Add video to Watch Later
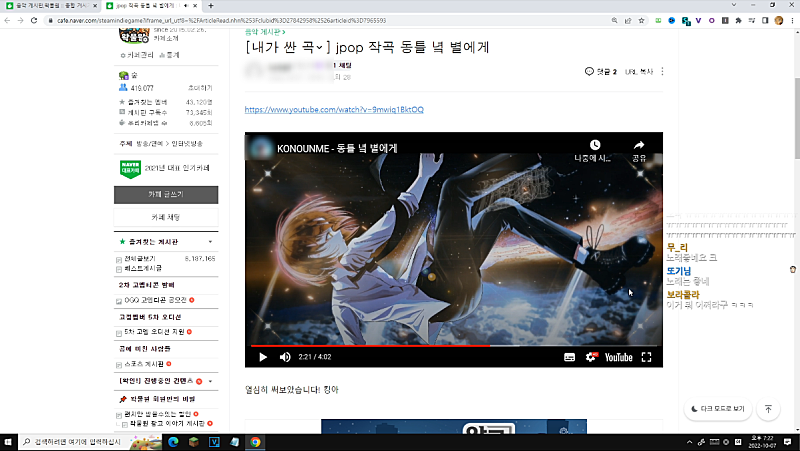The width and height of the screenshot is (800, 451). pos(594,151)
